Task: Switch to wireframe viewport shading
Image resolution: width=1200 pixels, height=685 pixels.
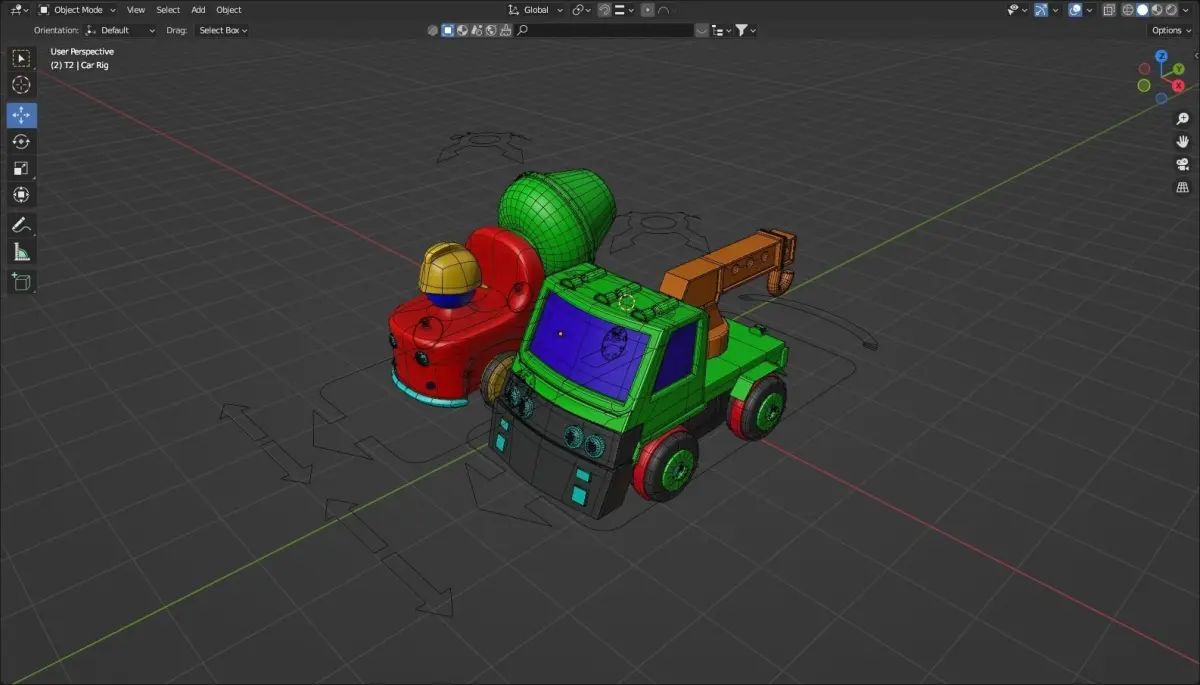Action: 1128,10
